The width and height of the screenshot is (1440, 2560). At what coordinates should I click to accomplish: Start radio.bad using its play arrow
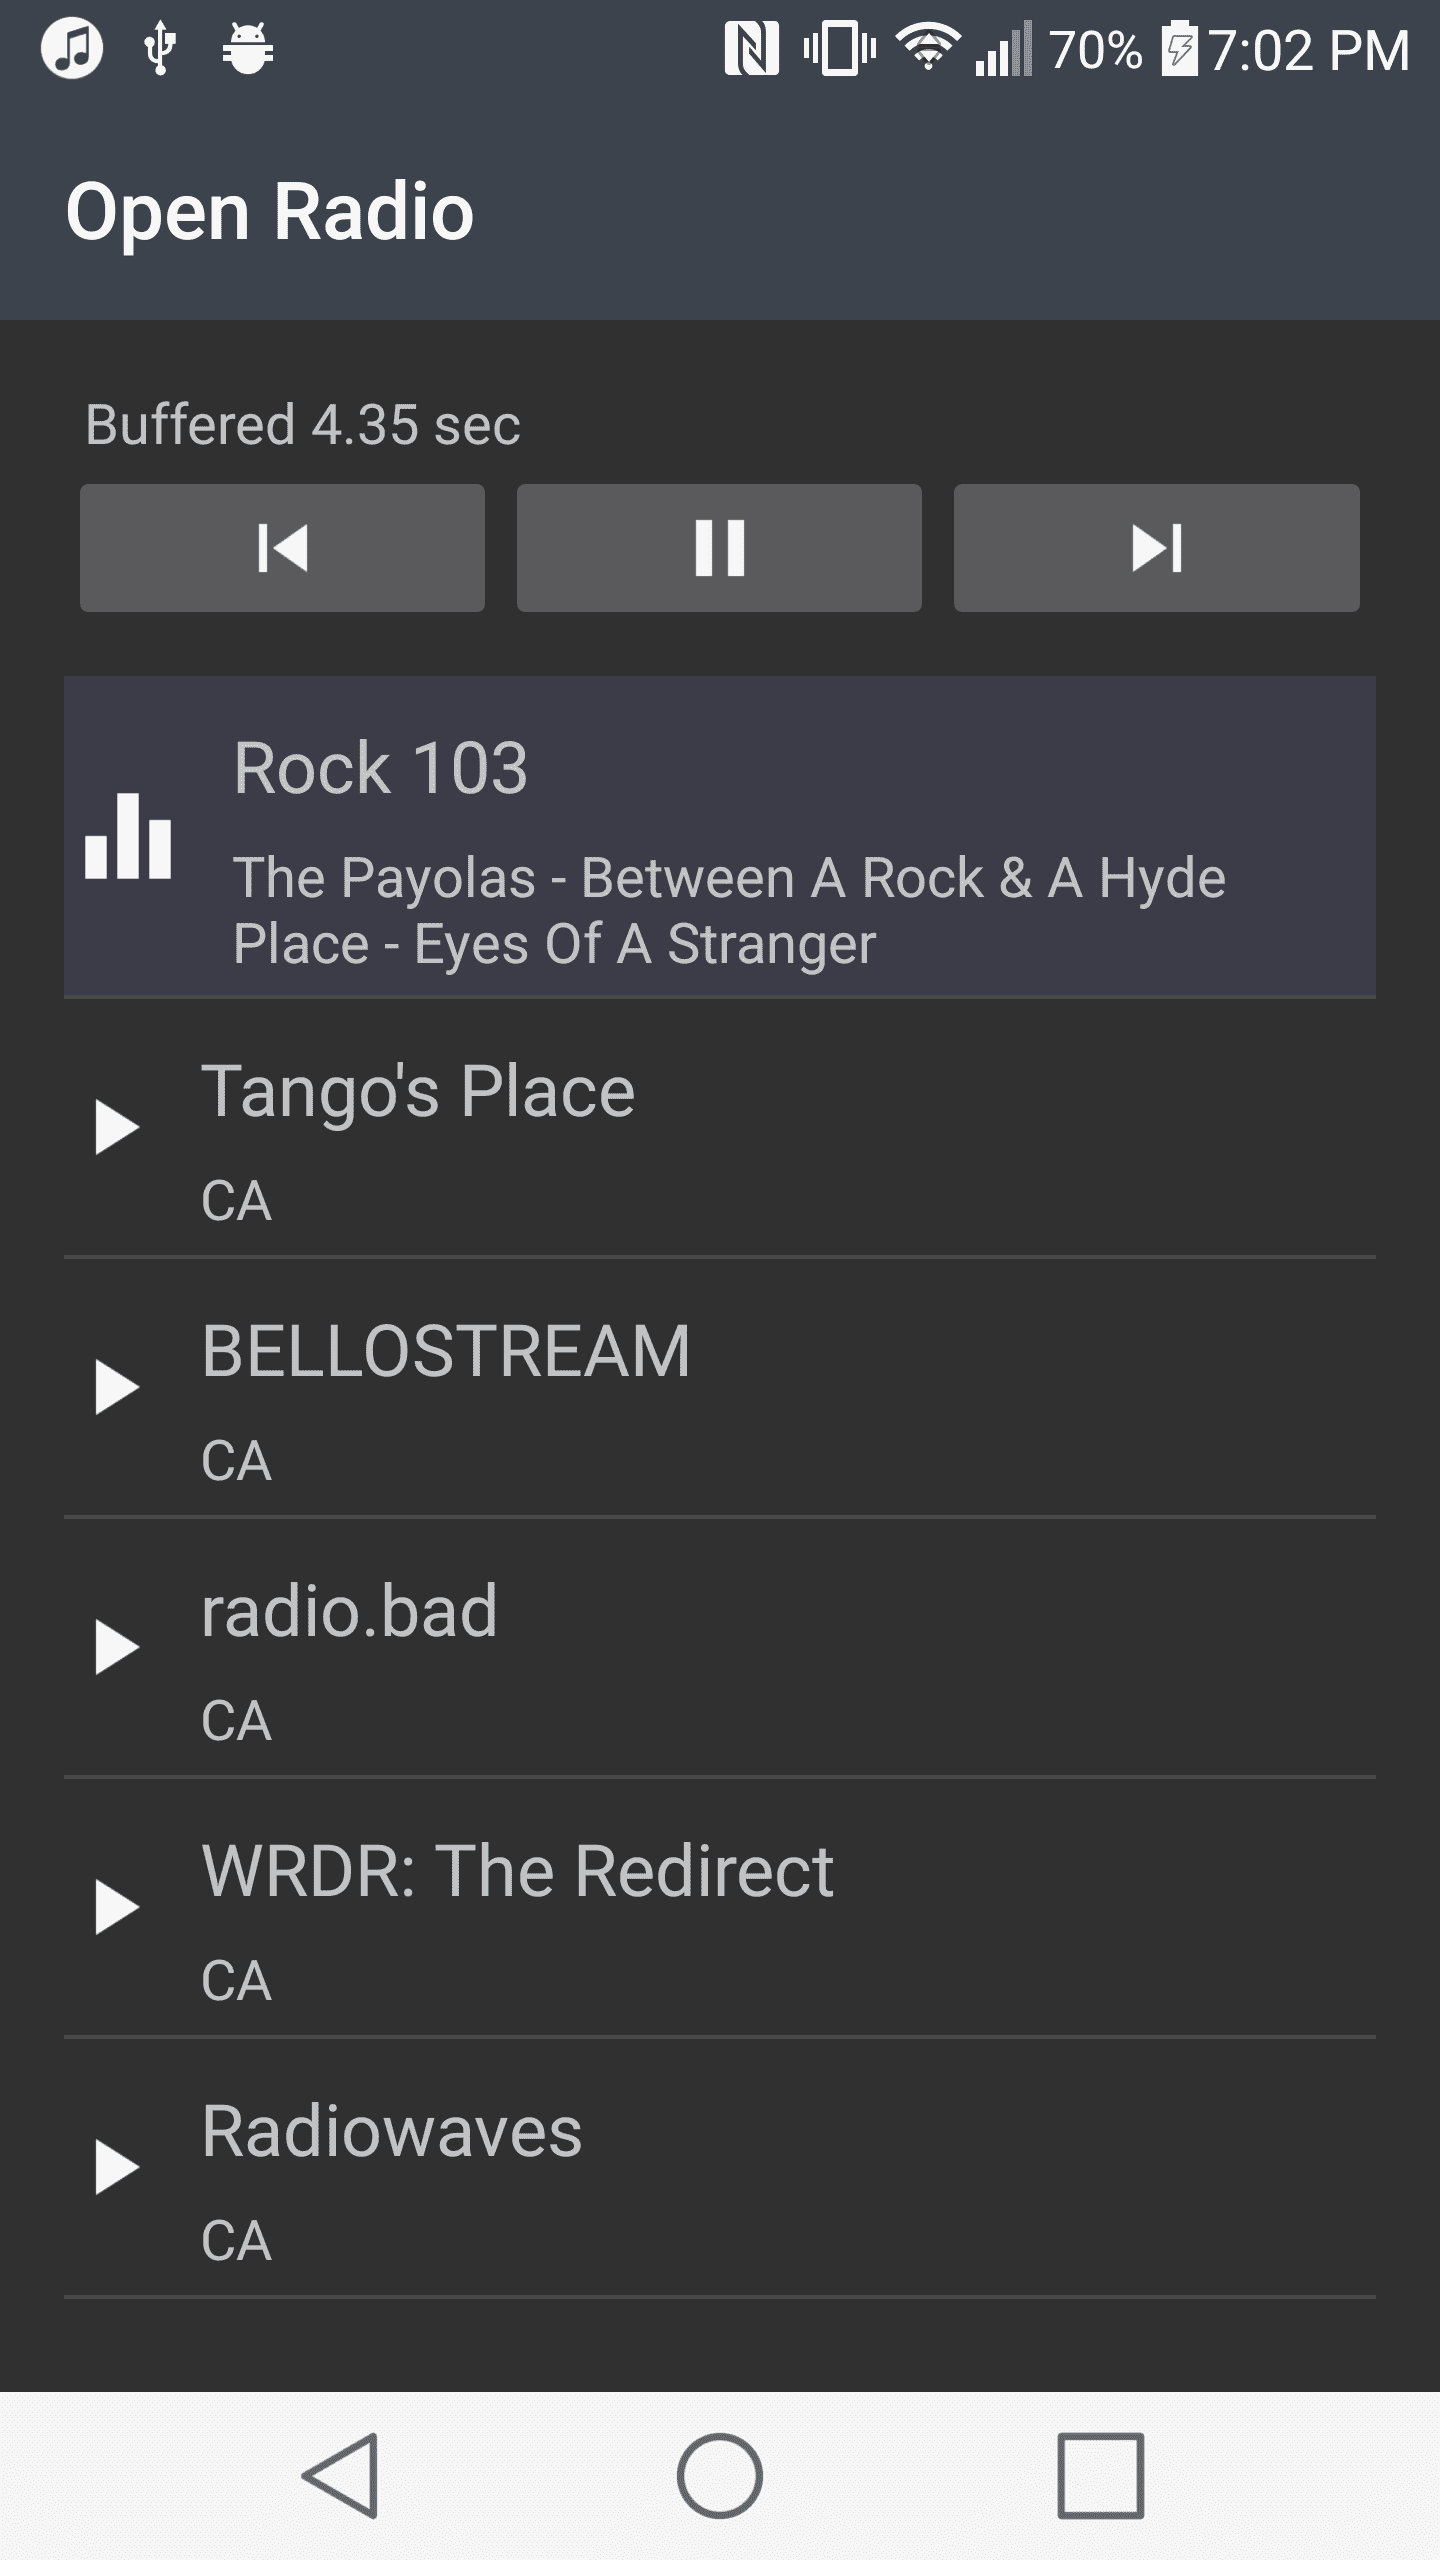coord(116,1647)
